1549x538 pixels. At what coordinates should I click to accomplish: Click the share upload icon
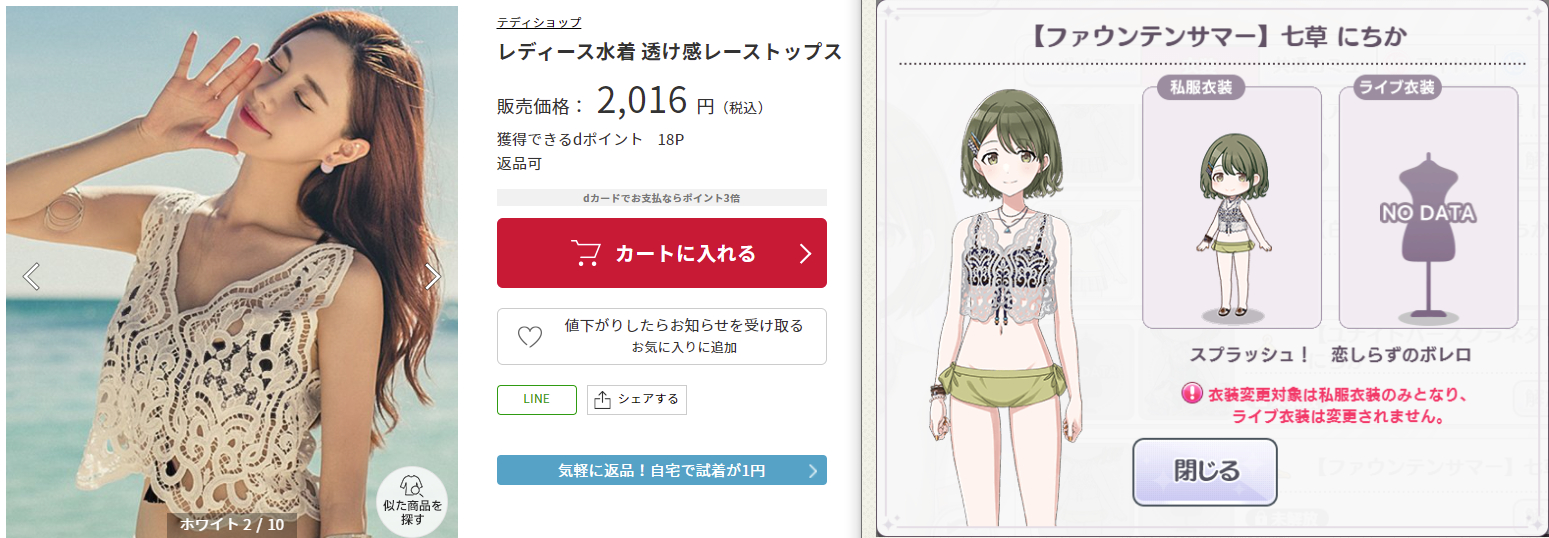point(602,399)
